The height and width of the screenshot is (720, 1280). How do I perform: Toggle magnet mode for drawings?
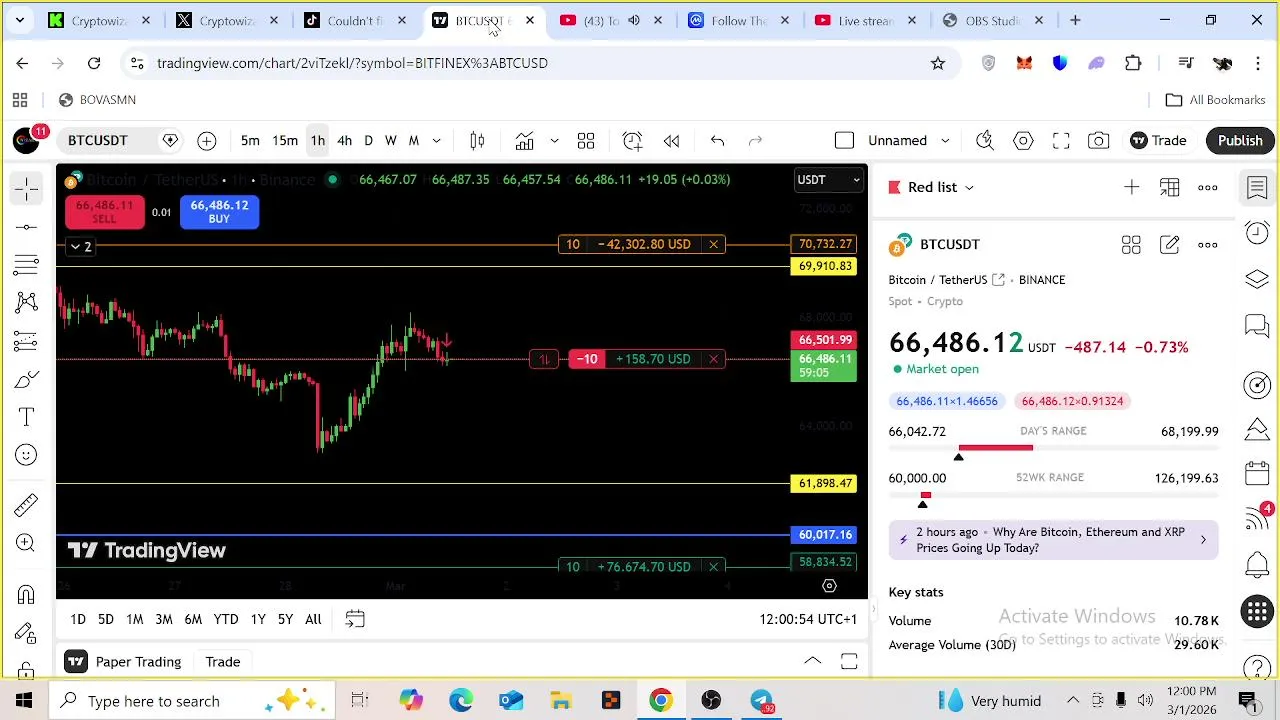[27, 595]
